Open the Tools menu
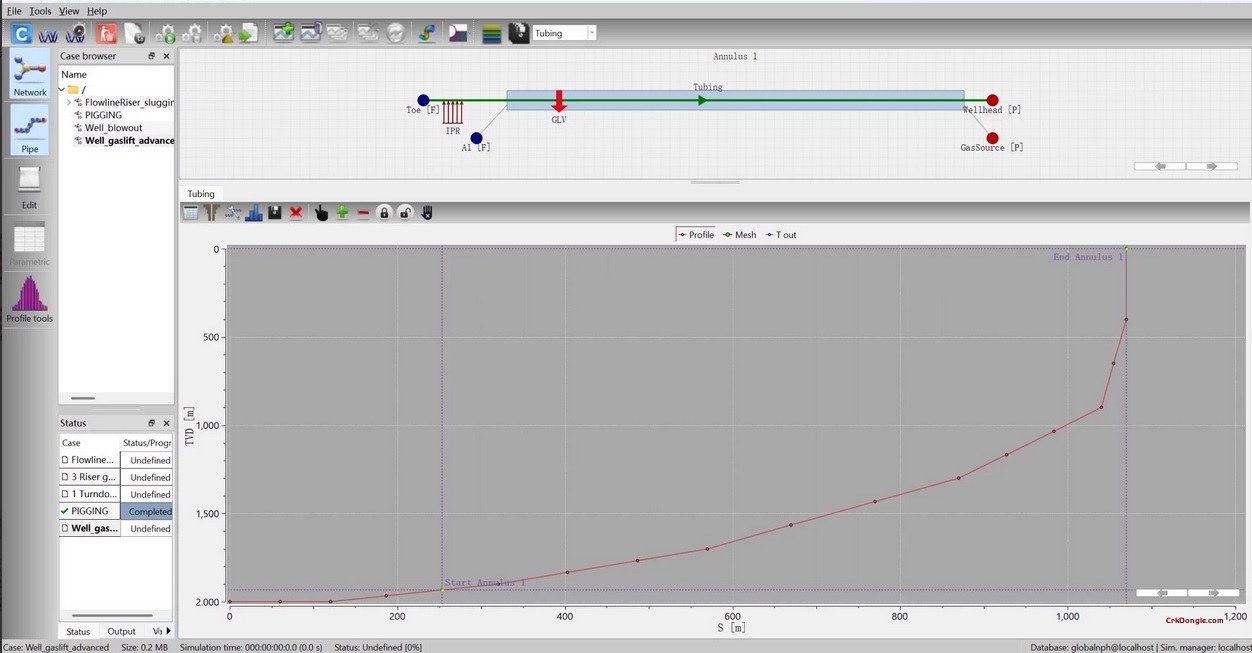 coord(40,11)
